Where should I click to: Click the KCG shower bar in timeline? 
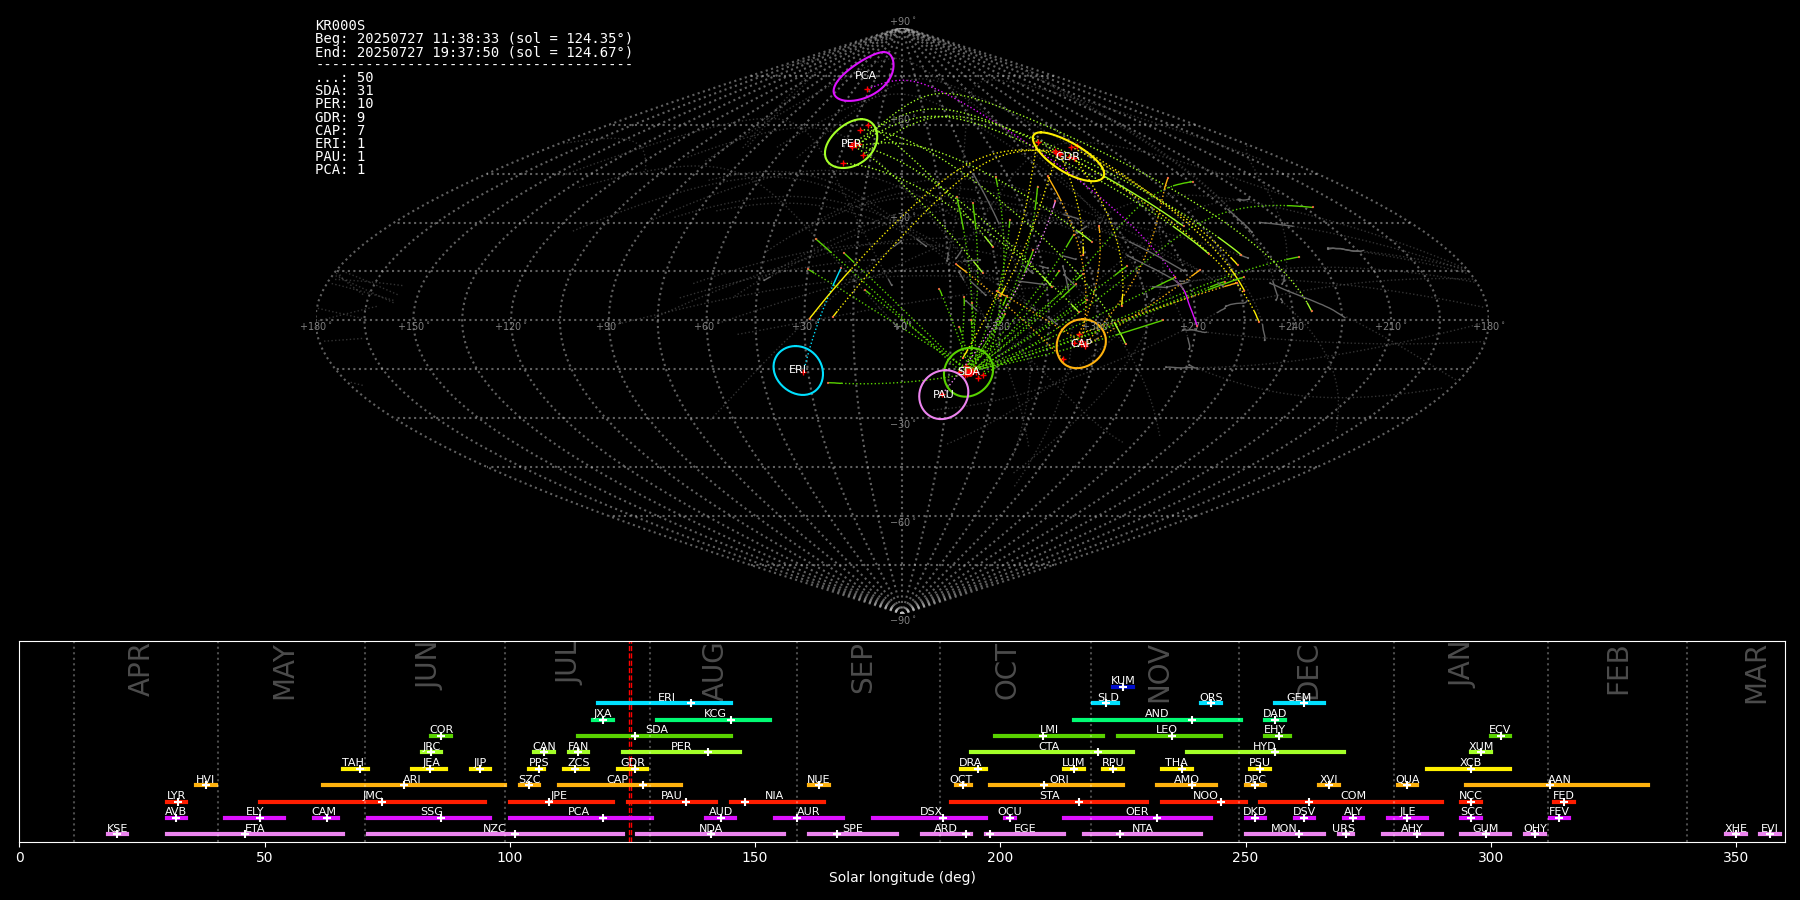coord(713,719)
